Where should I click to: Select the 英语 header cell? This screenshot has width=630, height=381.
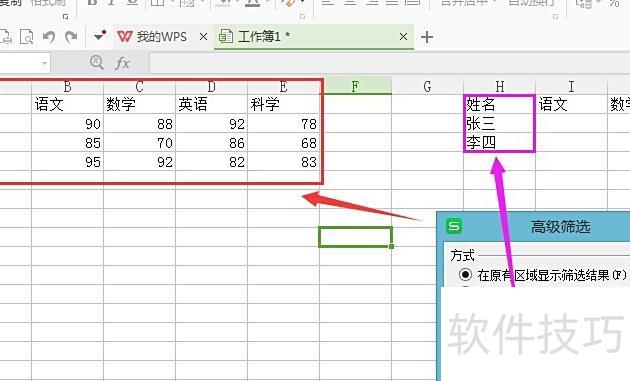pyautogui.click(x=211, y=104)
